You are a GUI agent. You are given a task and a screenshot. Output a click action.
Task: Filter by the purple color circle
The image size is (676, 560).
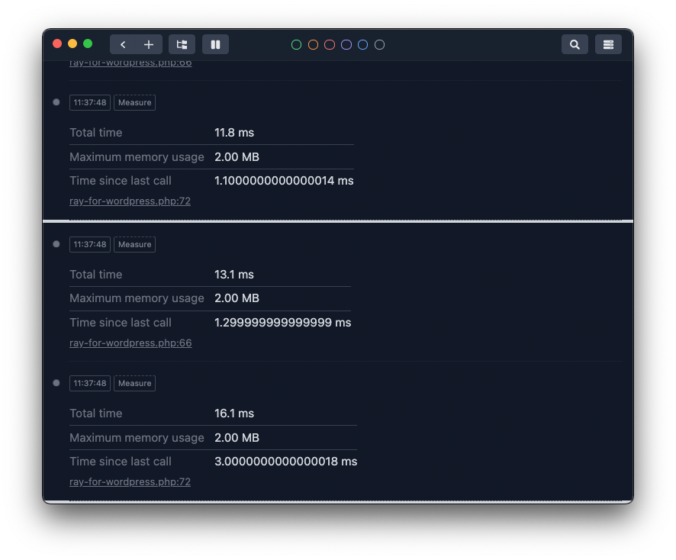(x=346, y=45)
